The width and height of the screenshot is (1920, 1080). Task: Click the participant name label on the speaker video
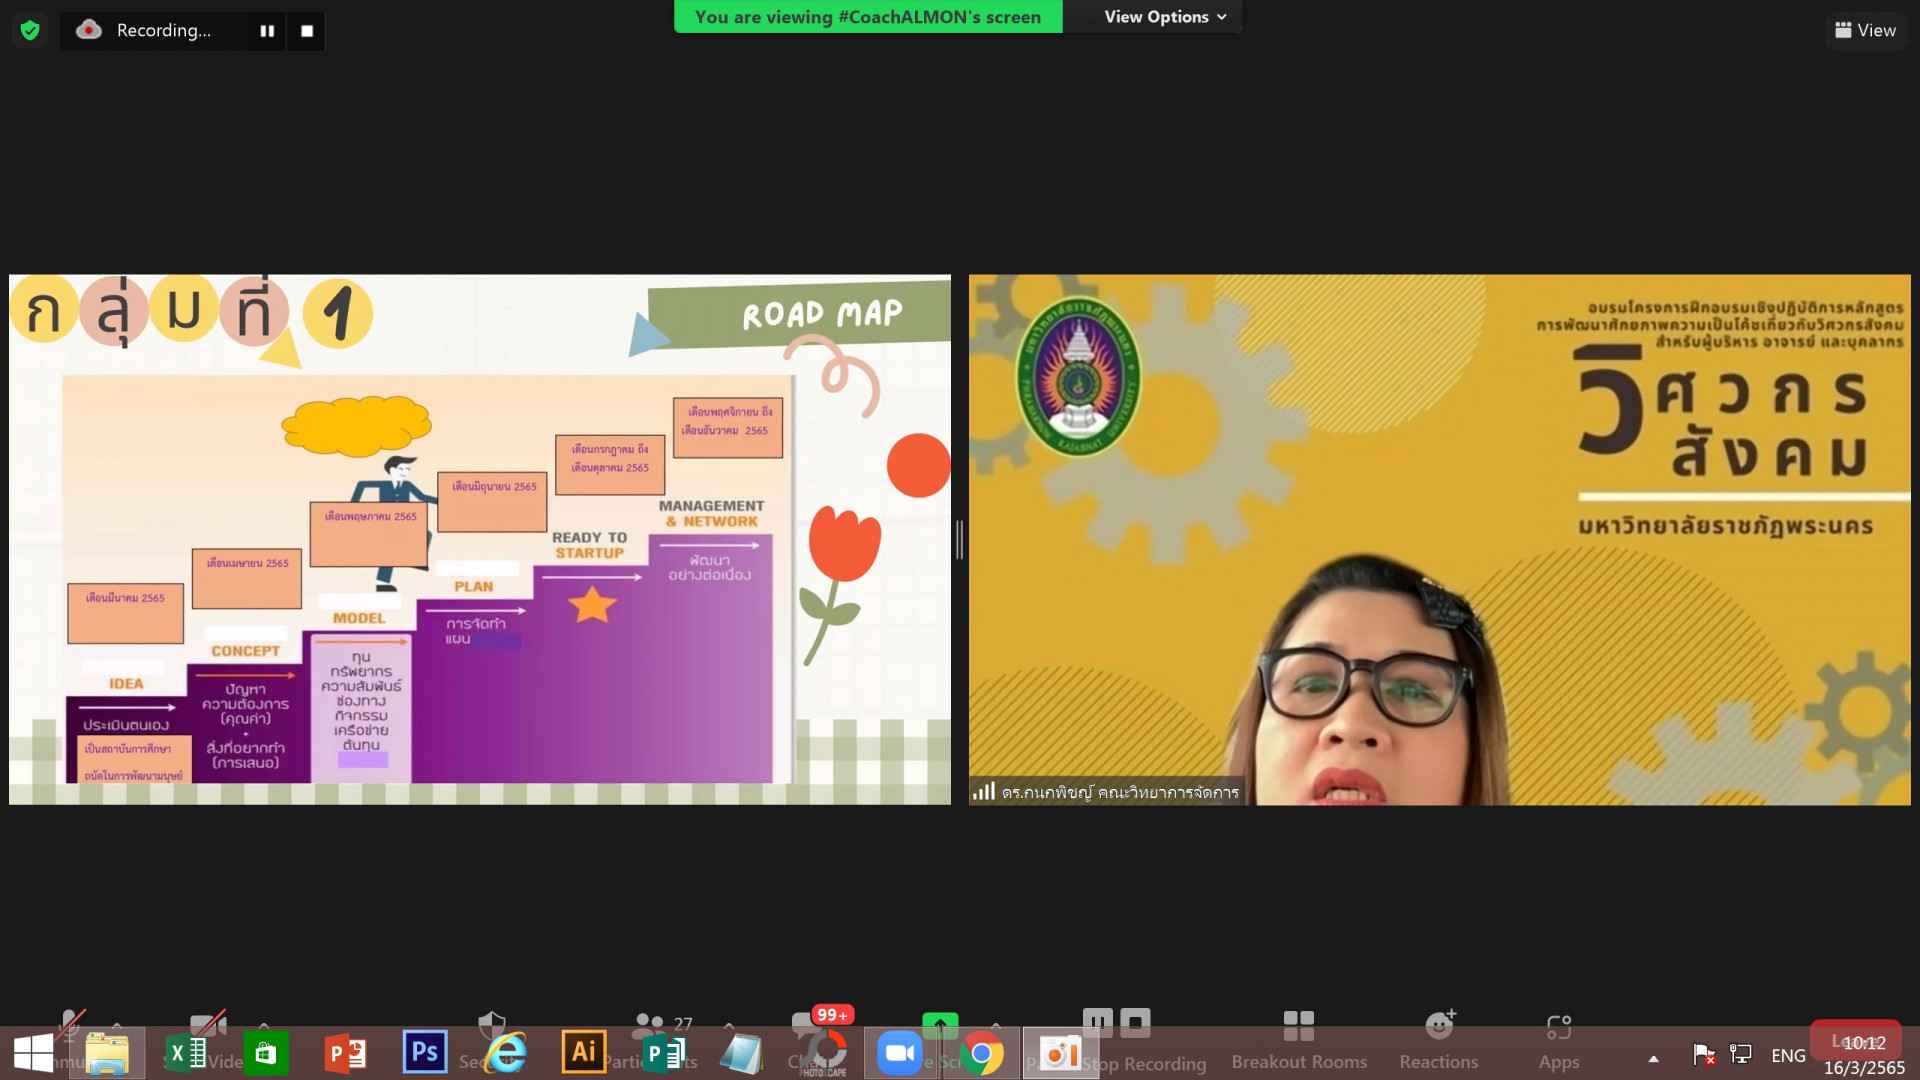[1120, 792]
